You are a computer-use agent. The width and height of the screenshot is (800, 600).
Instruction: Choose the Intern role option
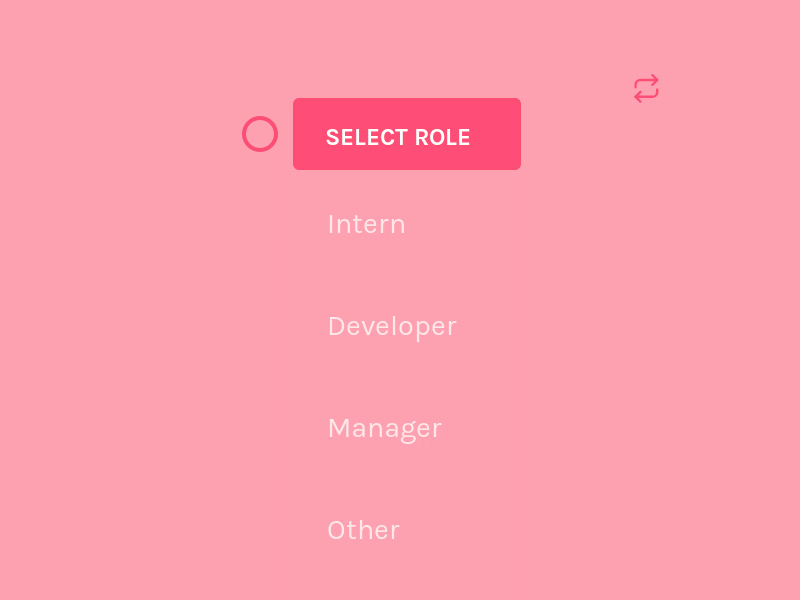coord(366,224)
